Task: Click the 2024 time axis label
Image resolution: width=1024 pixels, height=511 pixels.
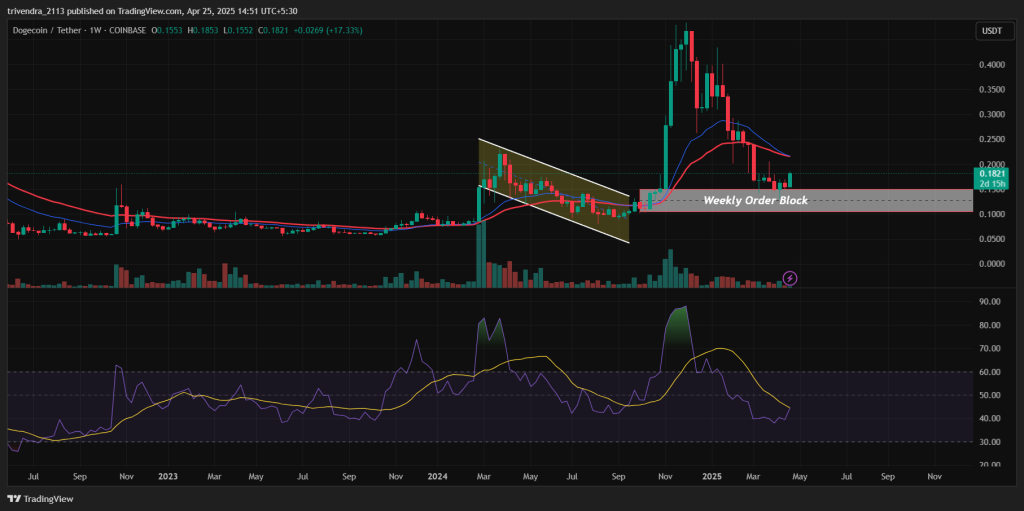Action: (x=436, y=478)
